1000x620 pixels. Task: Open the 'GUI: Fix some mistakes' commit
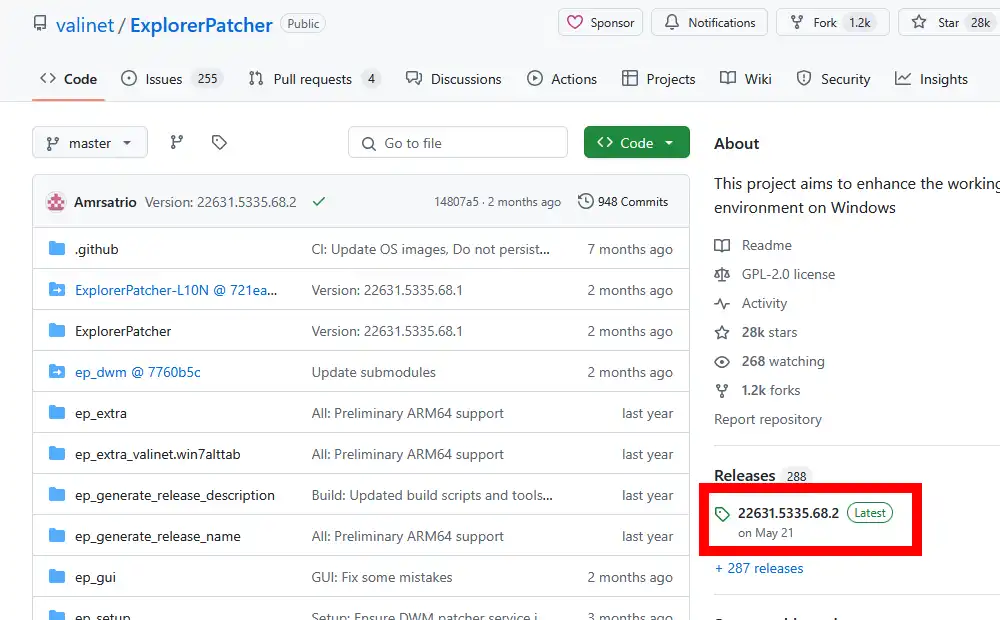[x=382, y=577]
